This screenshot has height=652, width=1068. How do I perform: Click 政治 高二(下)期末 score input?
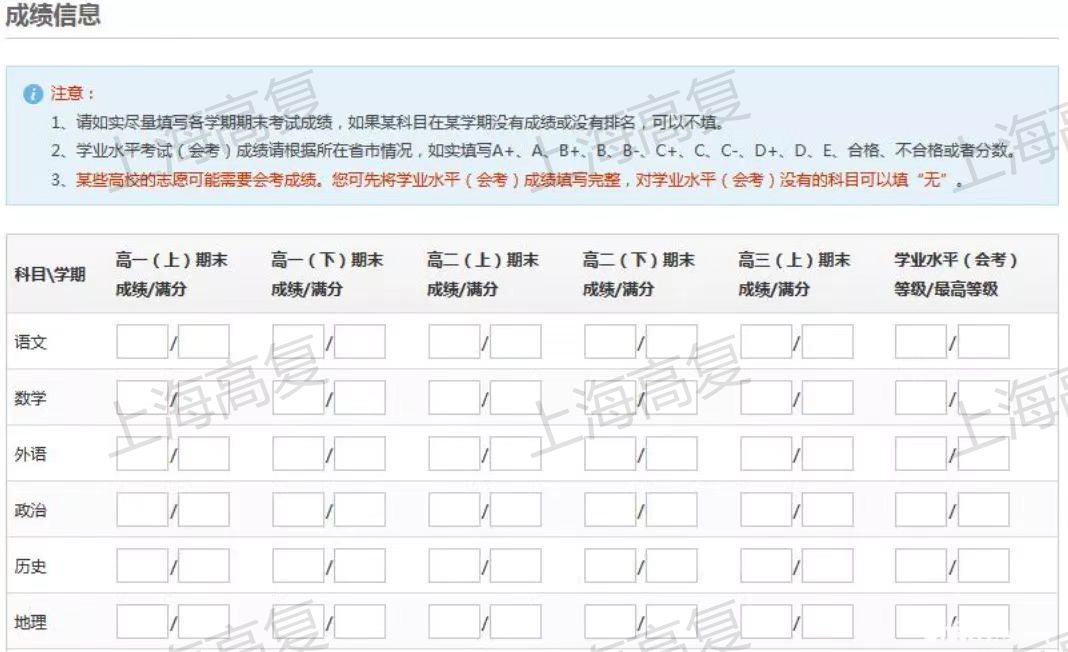click(x=610, y=510)
